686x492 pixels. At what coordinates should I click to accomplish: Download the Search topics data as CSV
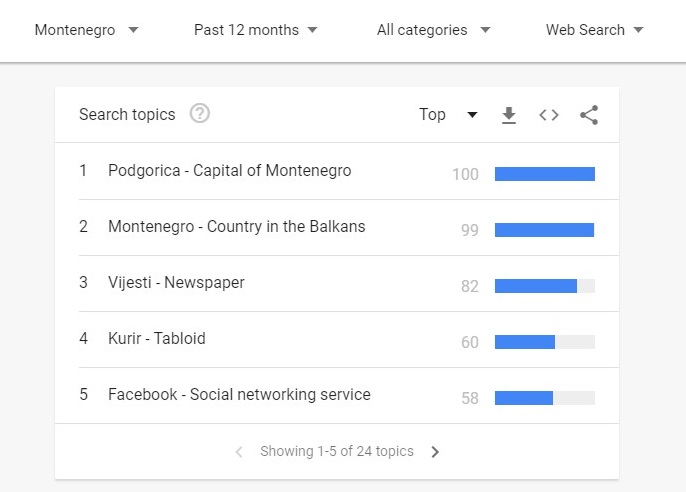509,115
